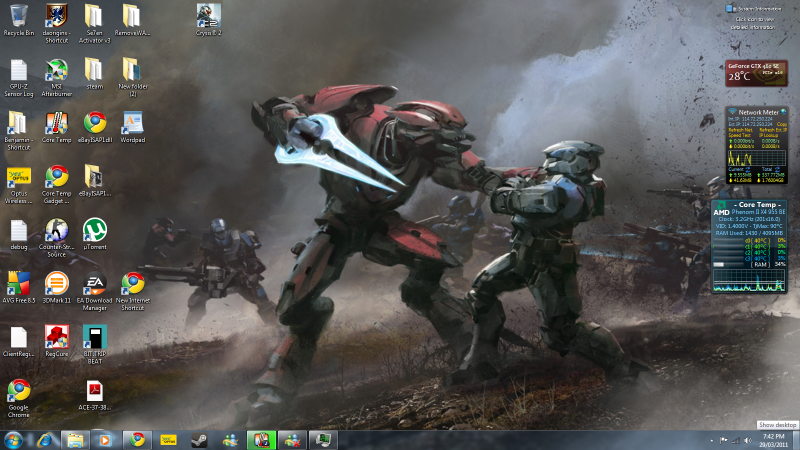Reset the Total usage counter in Network Meter
Viewport: 800px width, 450px height.
tap(778, 169)
